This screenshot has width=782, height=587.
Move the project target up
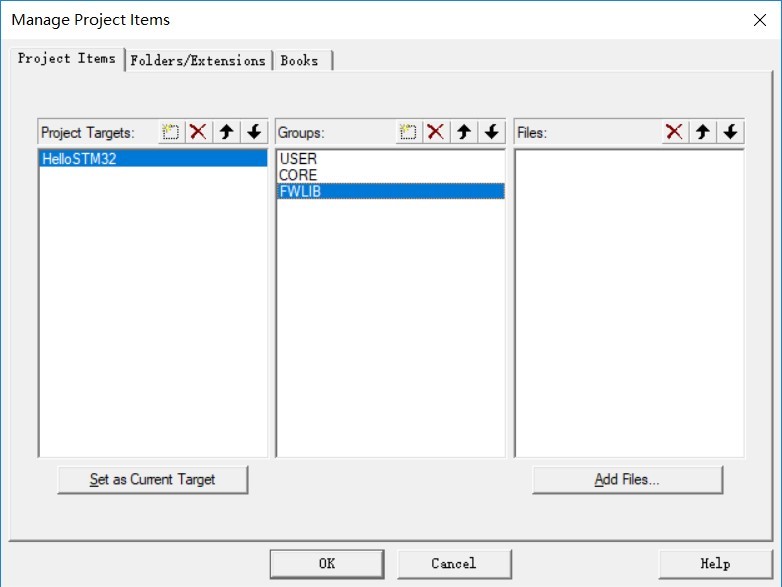(226, 132)
